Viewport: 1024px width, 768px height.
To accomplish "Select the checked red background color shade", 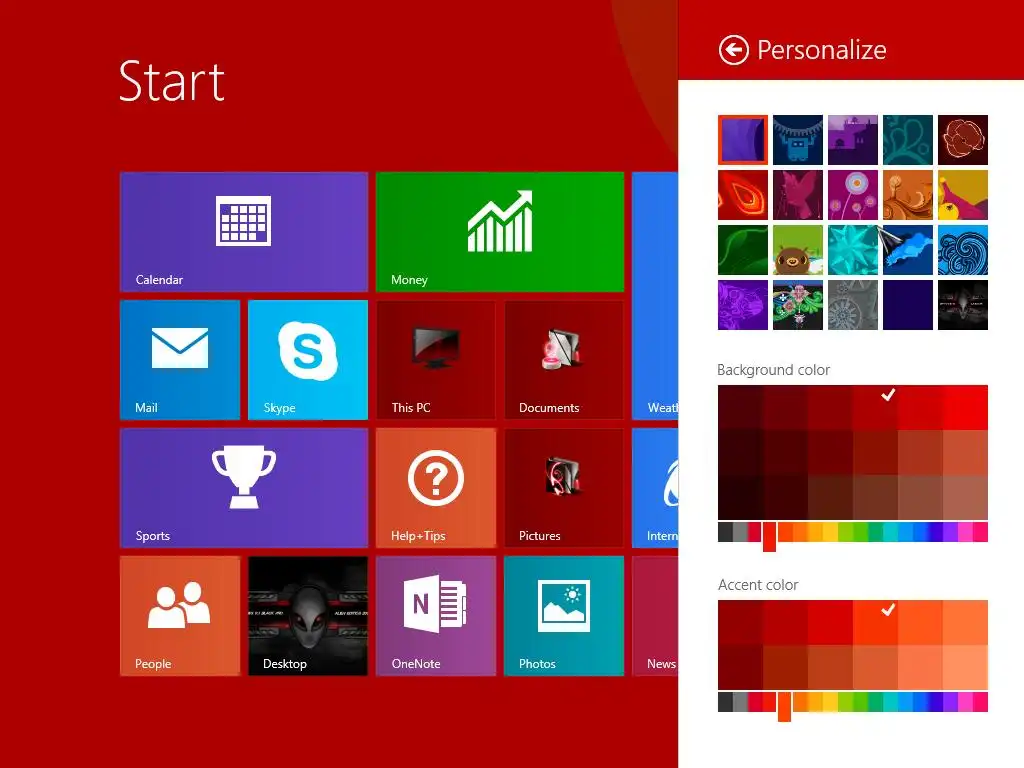I will 875,407.
